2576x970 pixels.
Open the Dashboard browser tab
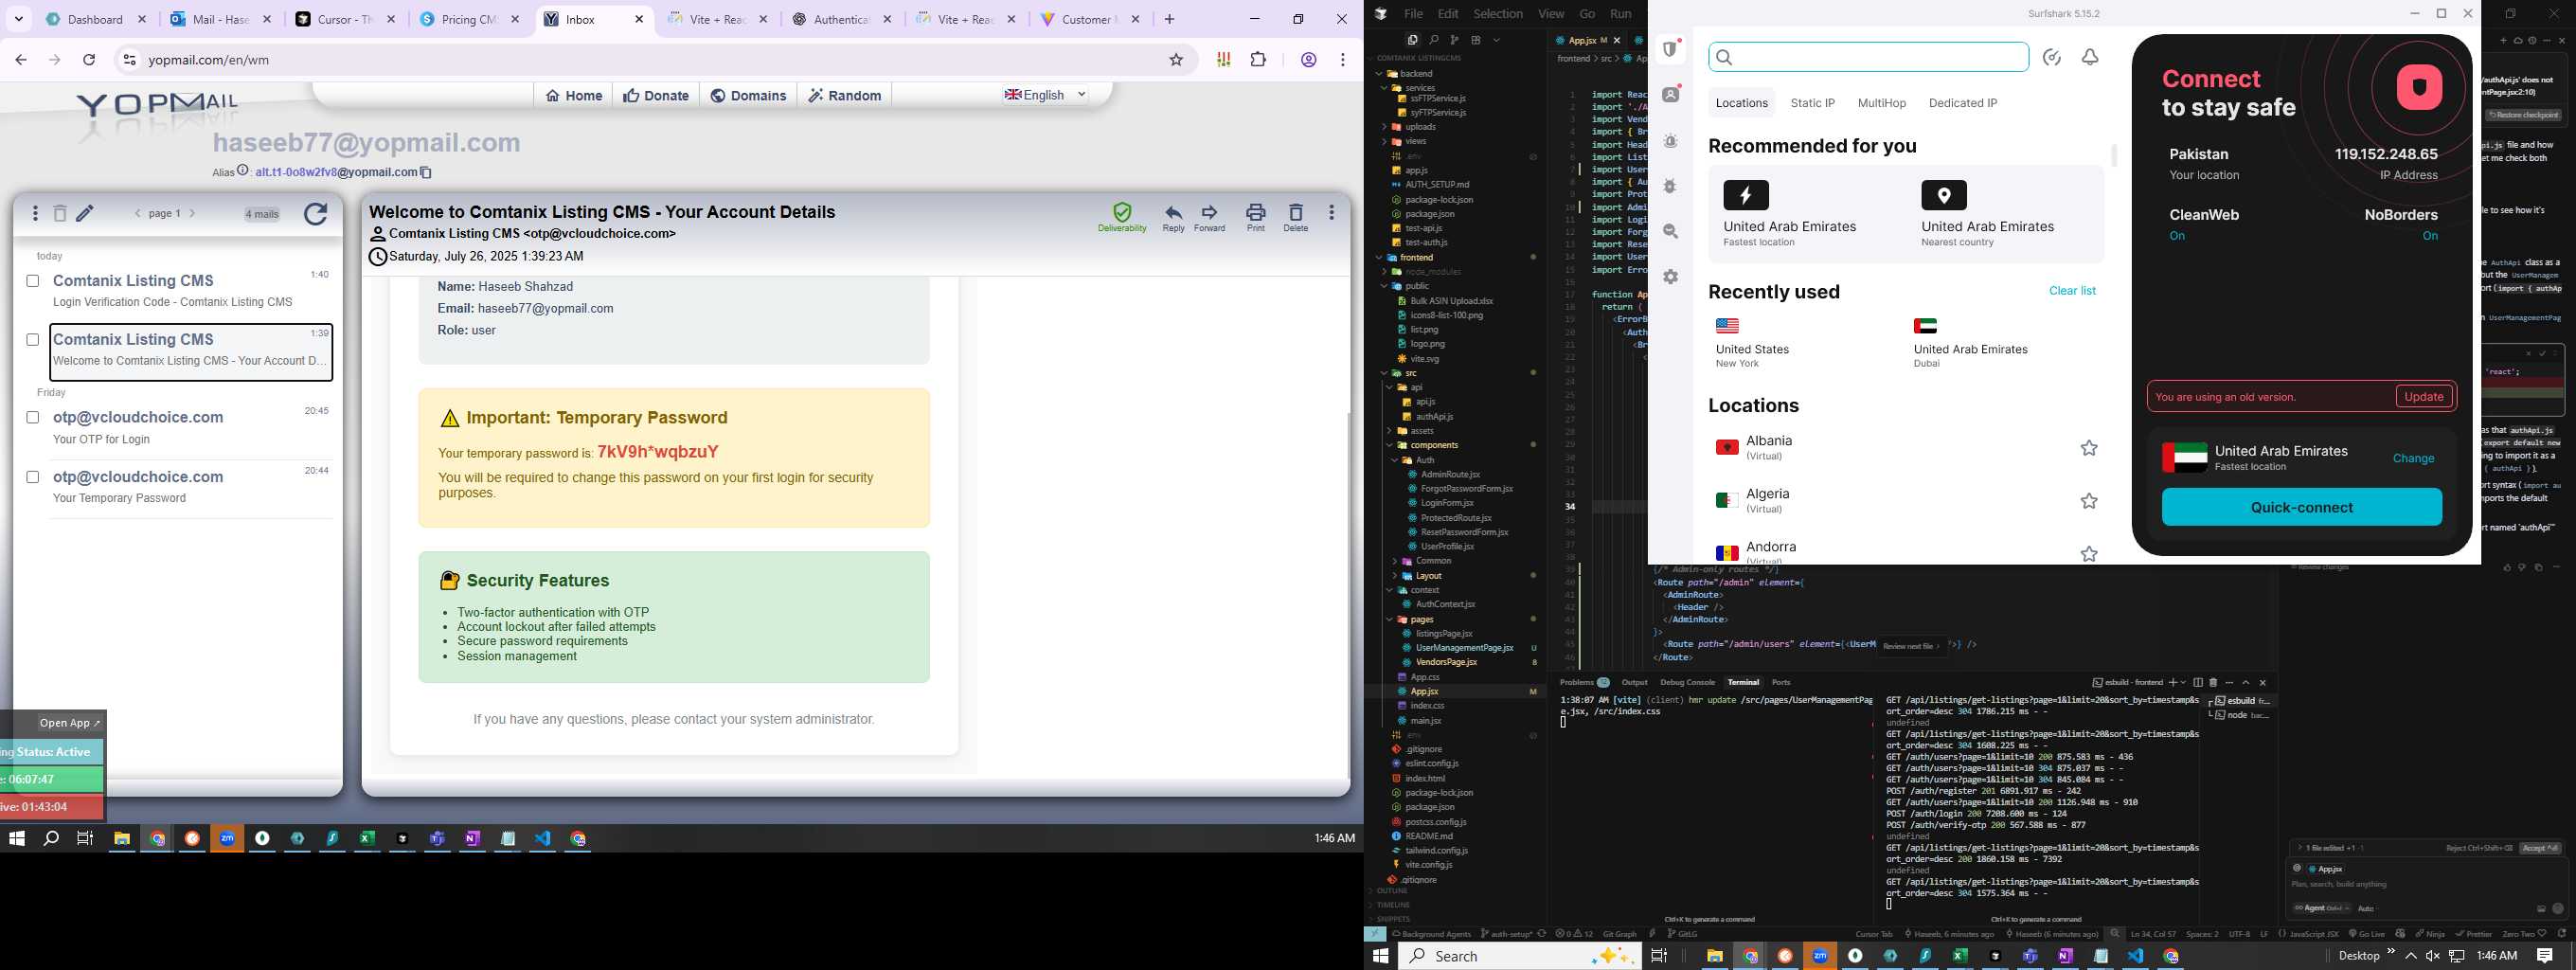pyautogui.click(x=96, y=19)
